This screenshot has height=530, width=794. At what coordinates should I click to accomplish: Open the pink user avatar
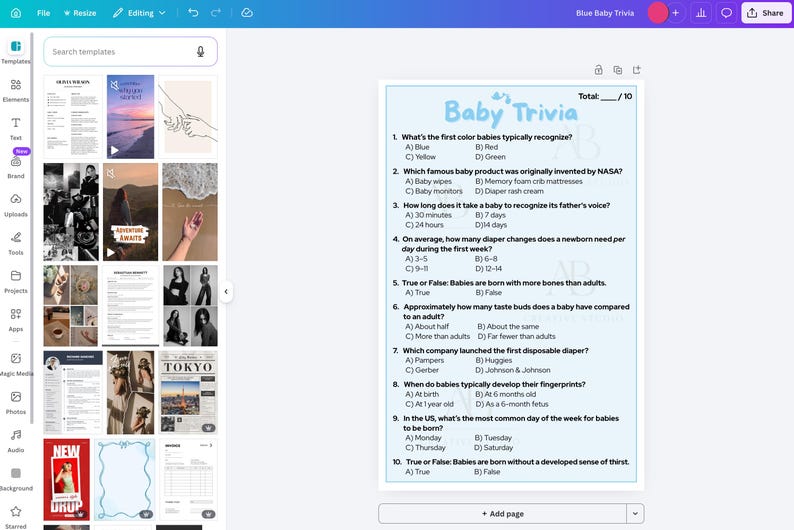pyautogui.click(x=658, y=13)
